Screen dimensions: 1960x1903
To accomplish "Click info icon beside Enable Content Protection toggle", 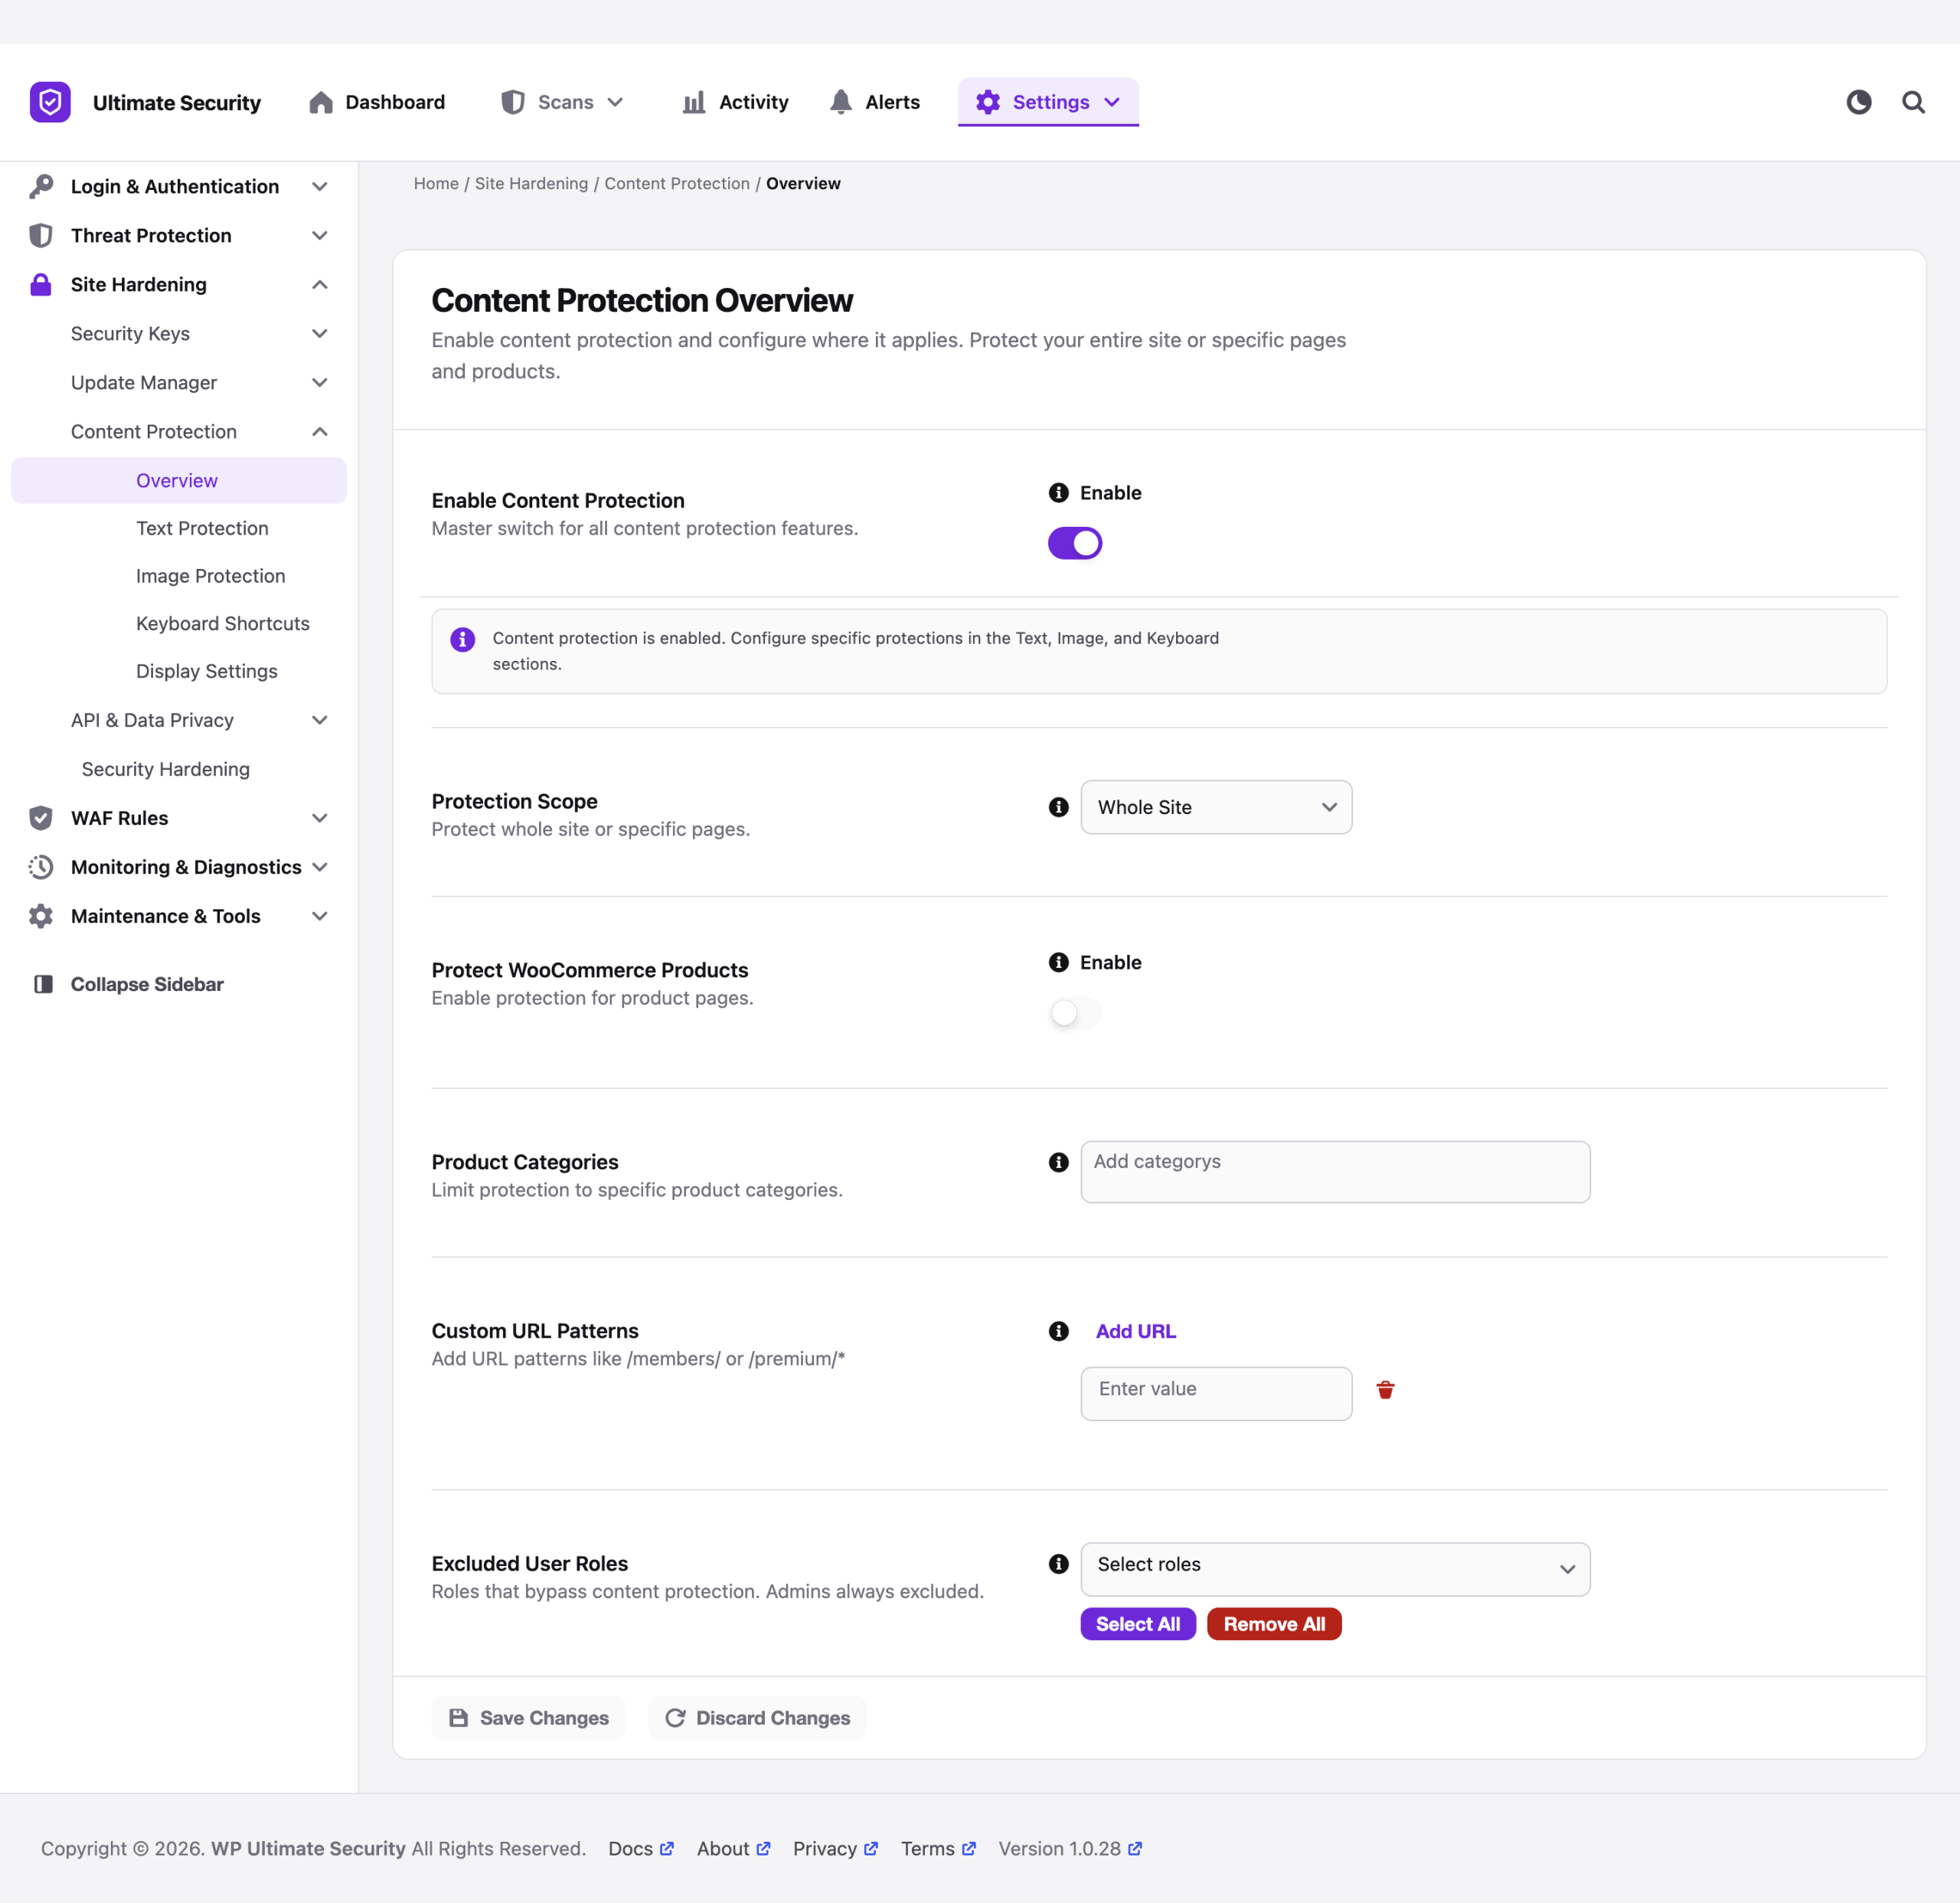I will click(1058, 493).
